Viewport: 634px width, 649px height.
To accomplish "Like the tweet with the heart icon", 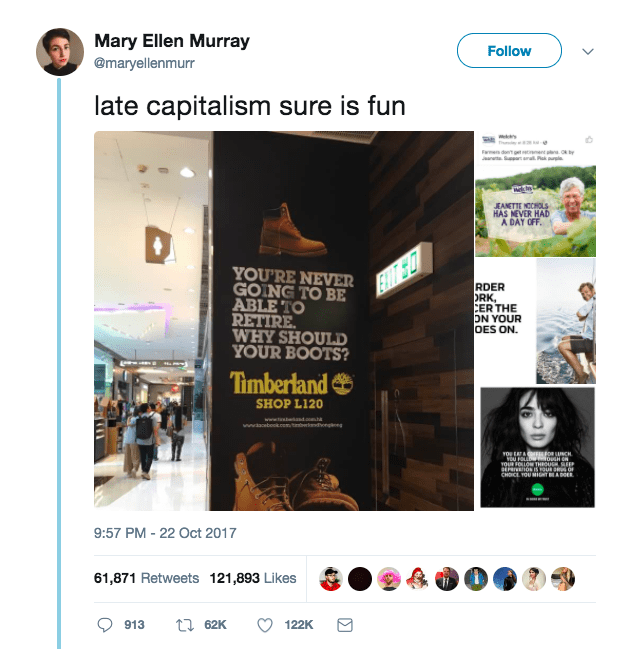I will tap(265, 625).
